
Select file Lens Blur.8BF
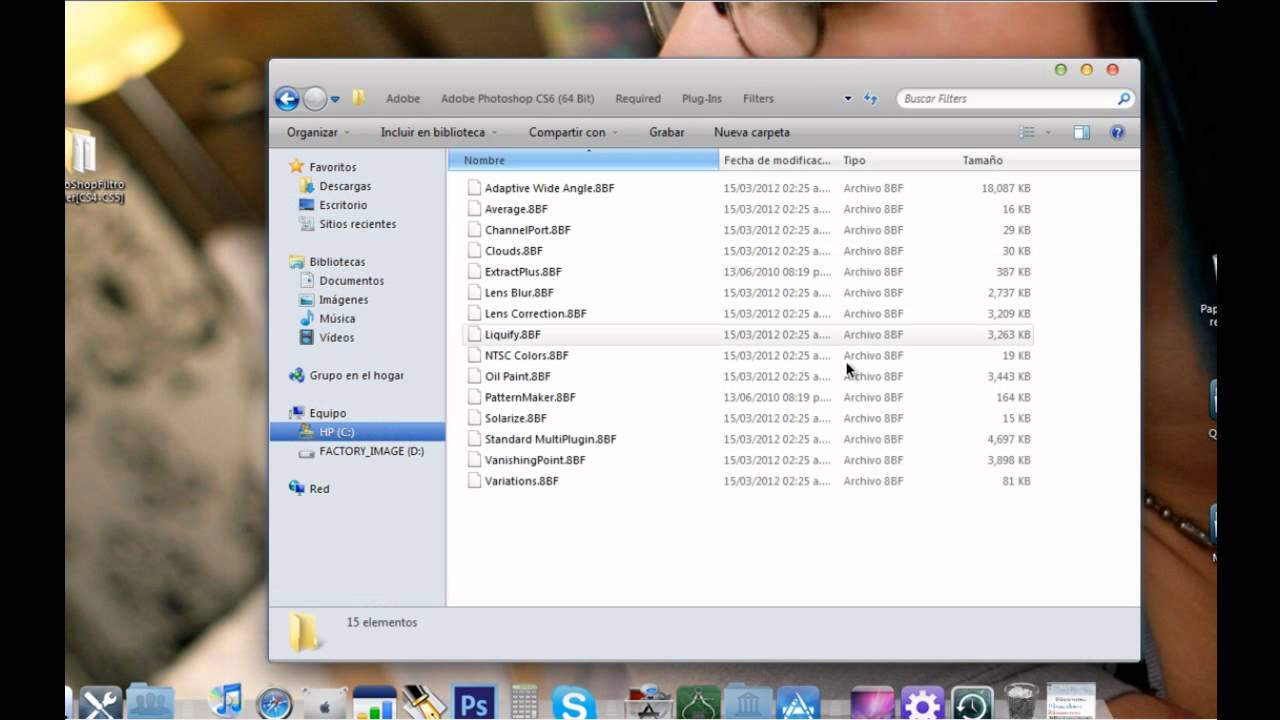pyautogui.click(x=519, y=293)
